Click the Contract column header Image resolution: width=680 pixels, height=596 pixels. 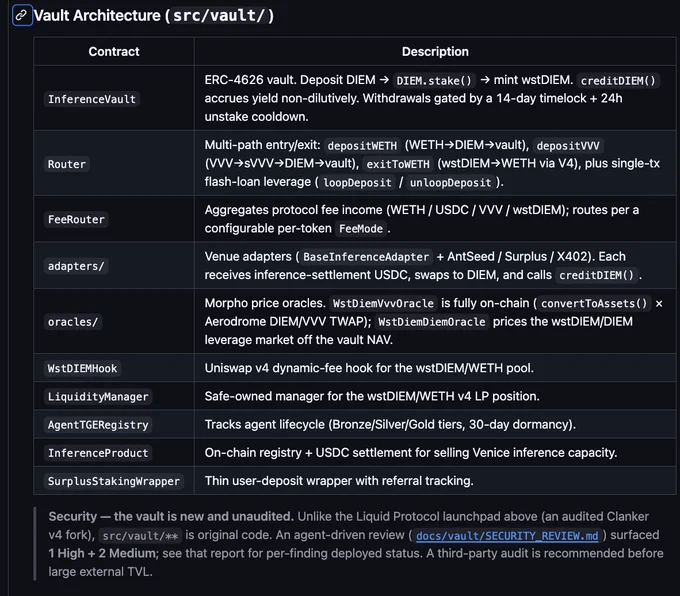114,52
